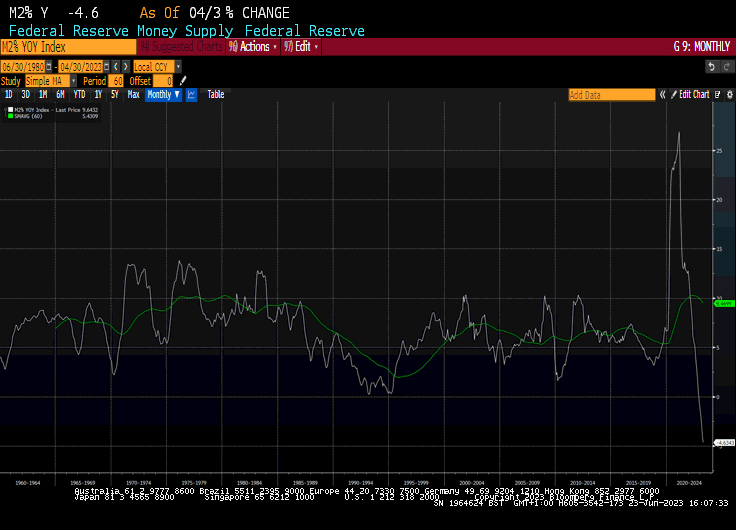Select the 5Y time range

tap(115, 95)
